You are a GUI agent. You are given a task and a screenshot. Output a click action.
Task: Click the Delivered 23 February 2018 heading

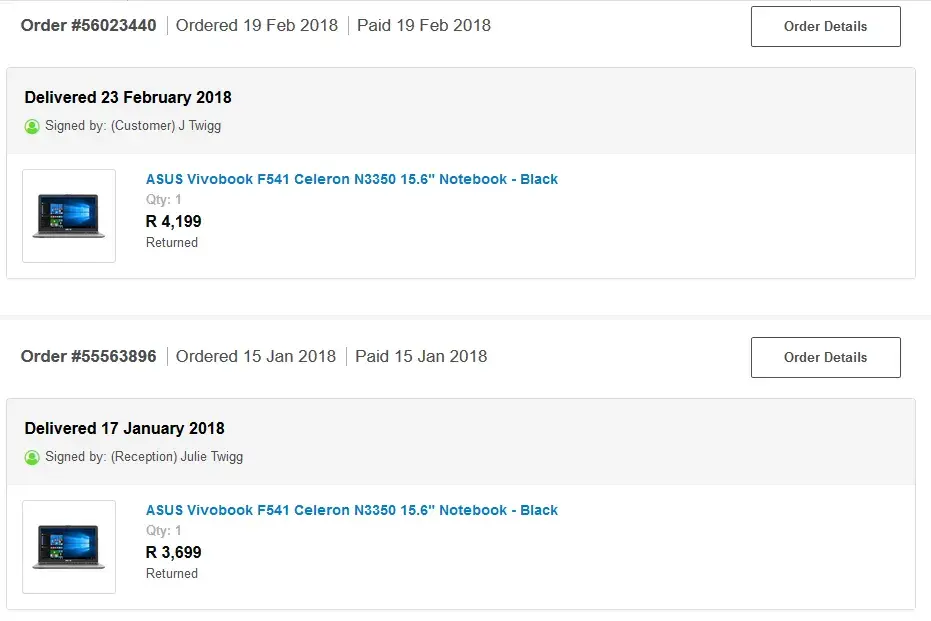(x=128, y=97)
